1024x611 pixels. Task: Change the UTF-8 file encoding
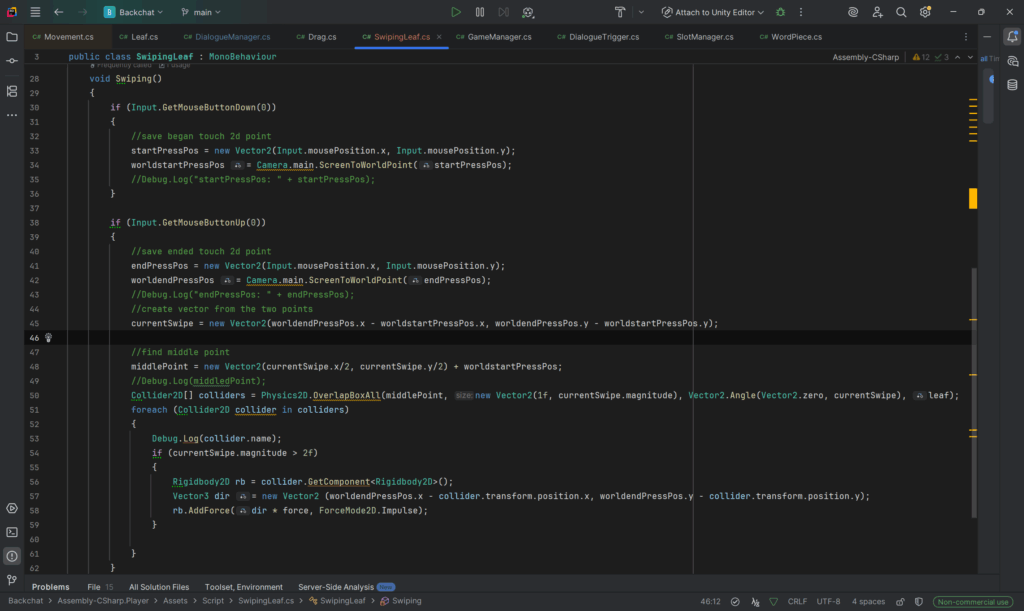click(x=828, y=602)
